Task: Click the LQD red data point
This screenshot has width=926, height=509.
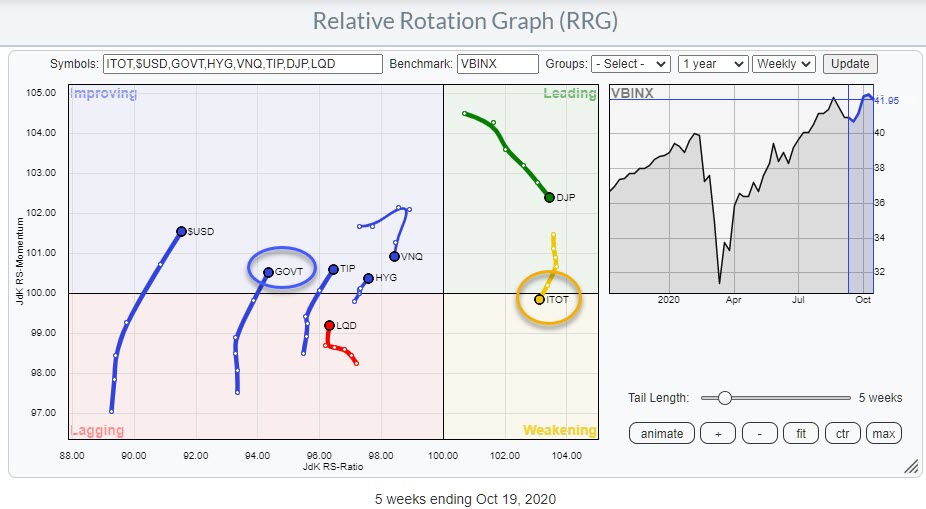Action: pos(329,325)
